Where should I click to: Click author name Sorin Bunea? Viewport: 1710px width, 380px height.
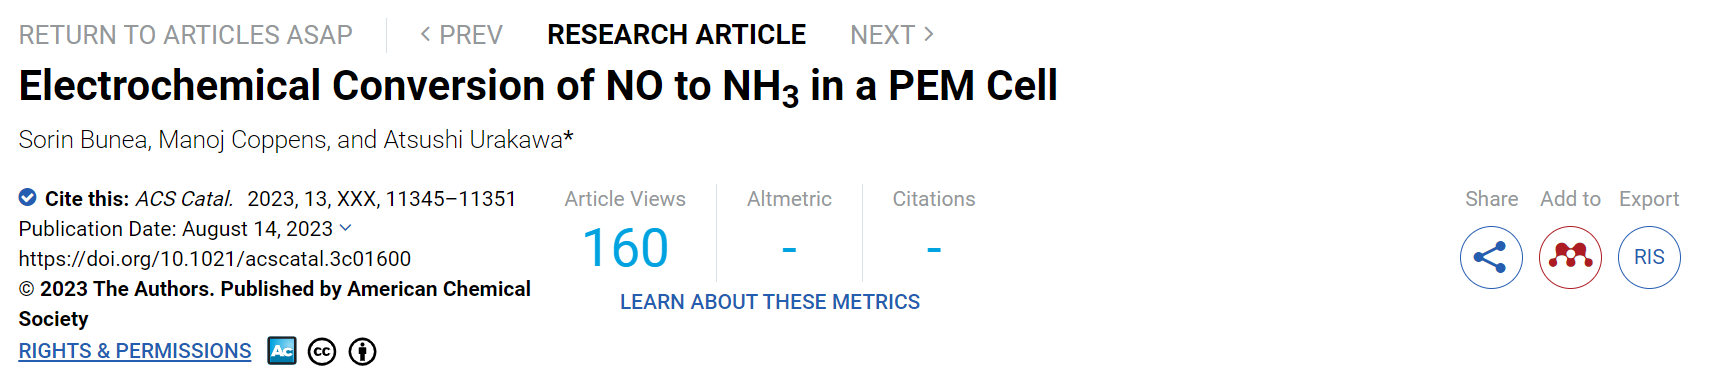tap(83, 140)
